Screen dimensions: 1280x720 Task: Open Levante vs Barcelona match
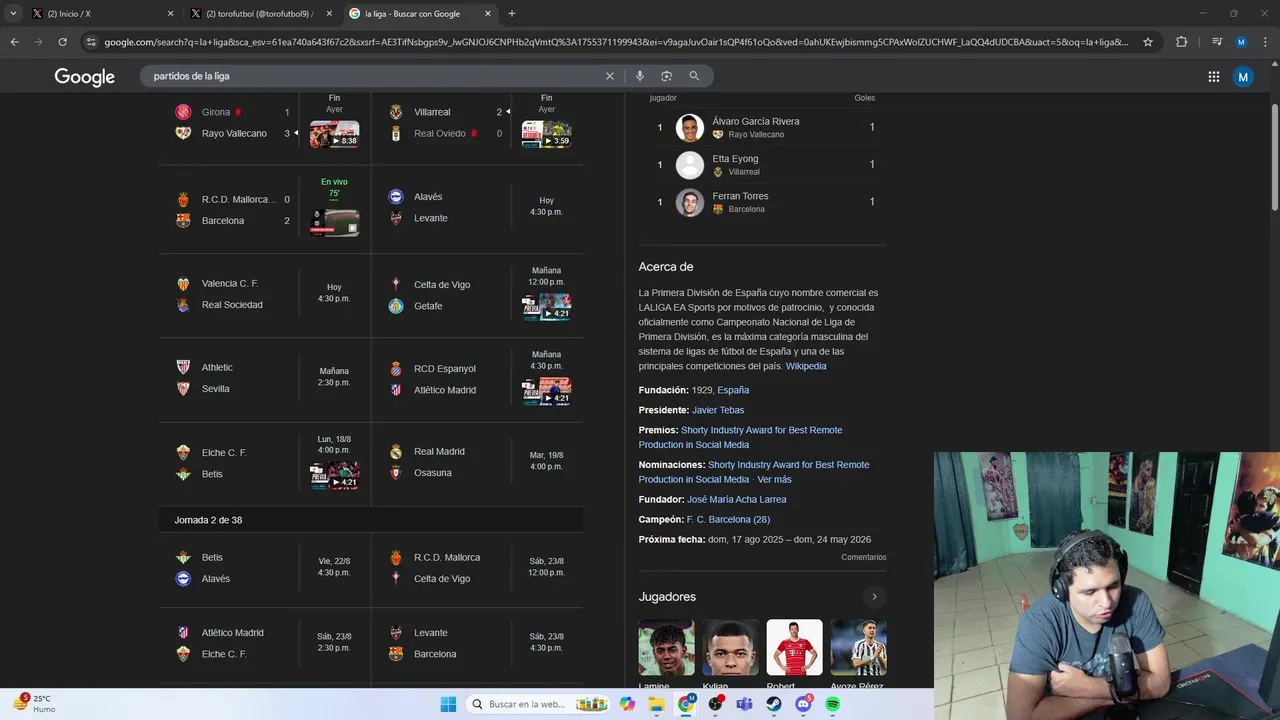click(x=478, y=643)
